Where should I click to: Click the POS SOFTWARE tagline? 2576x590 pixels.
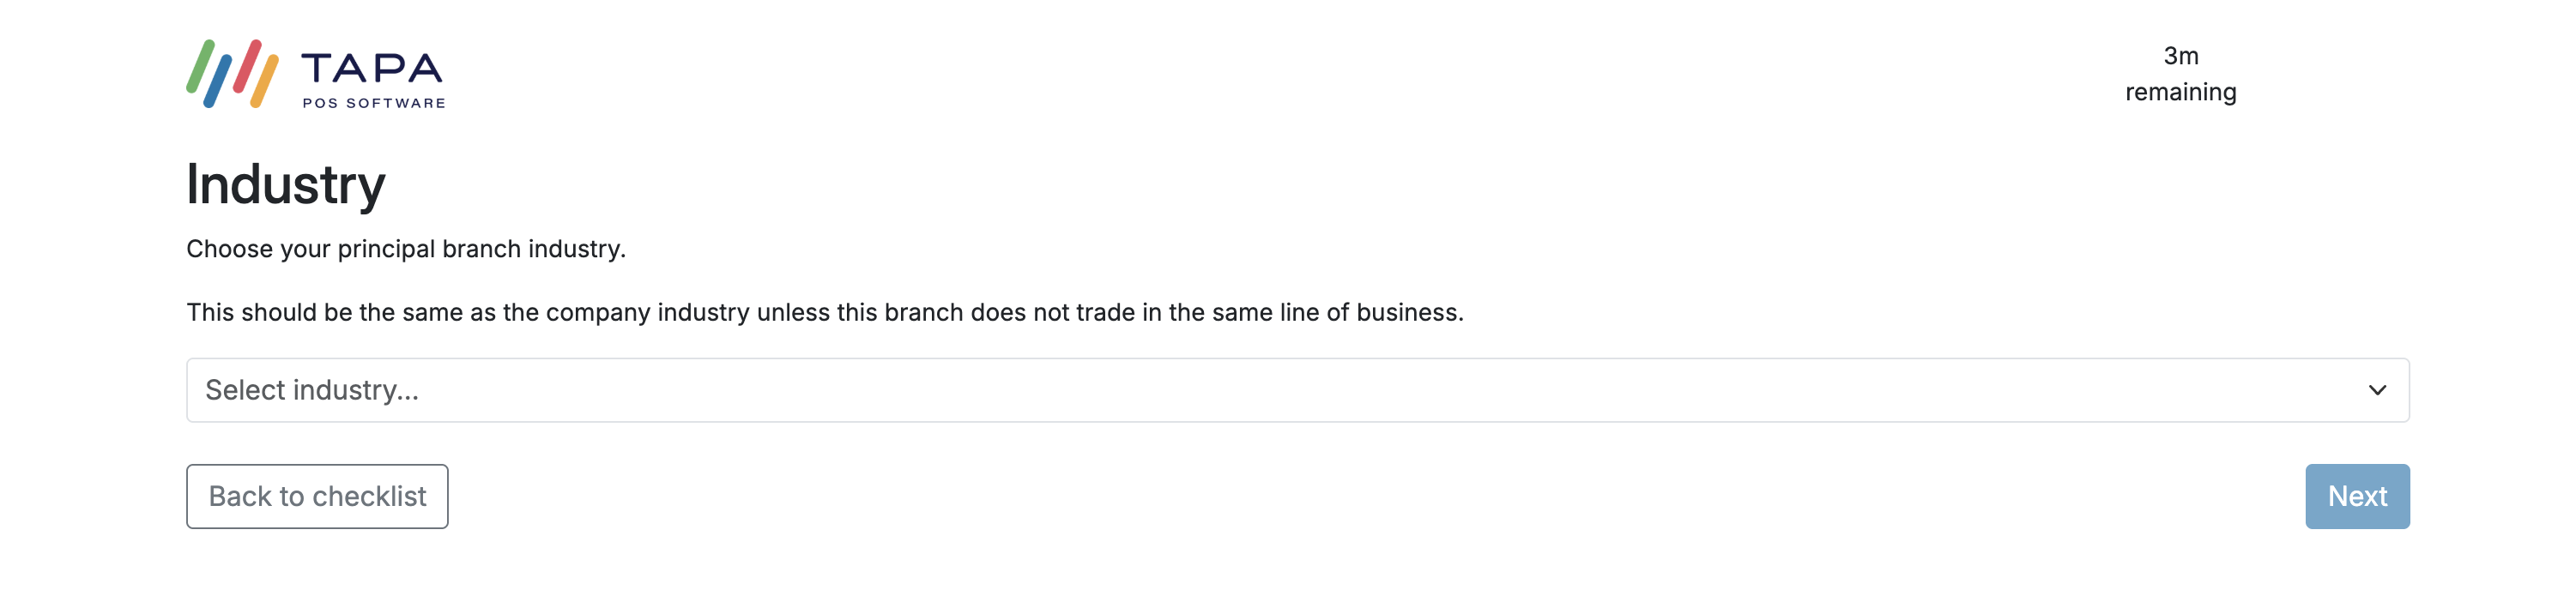pyautogui.click(x=373, y=103)
